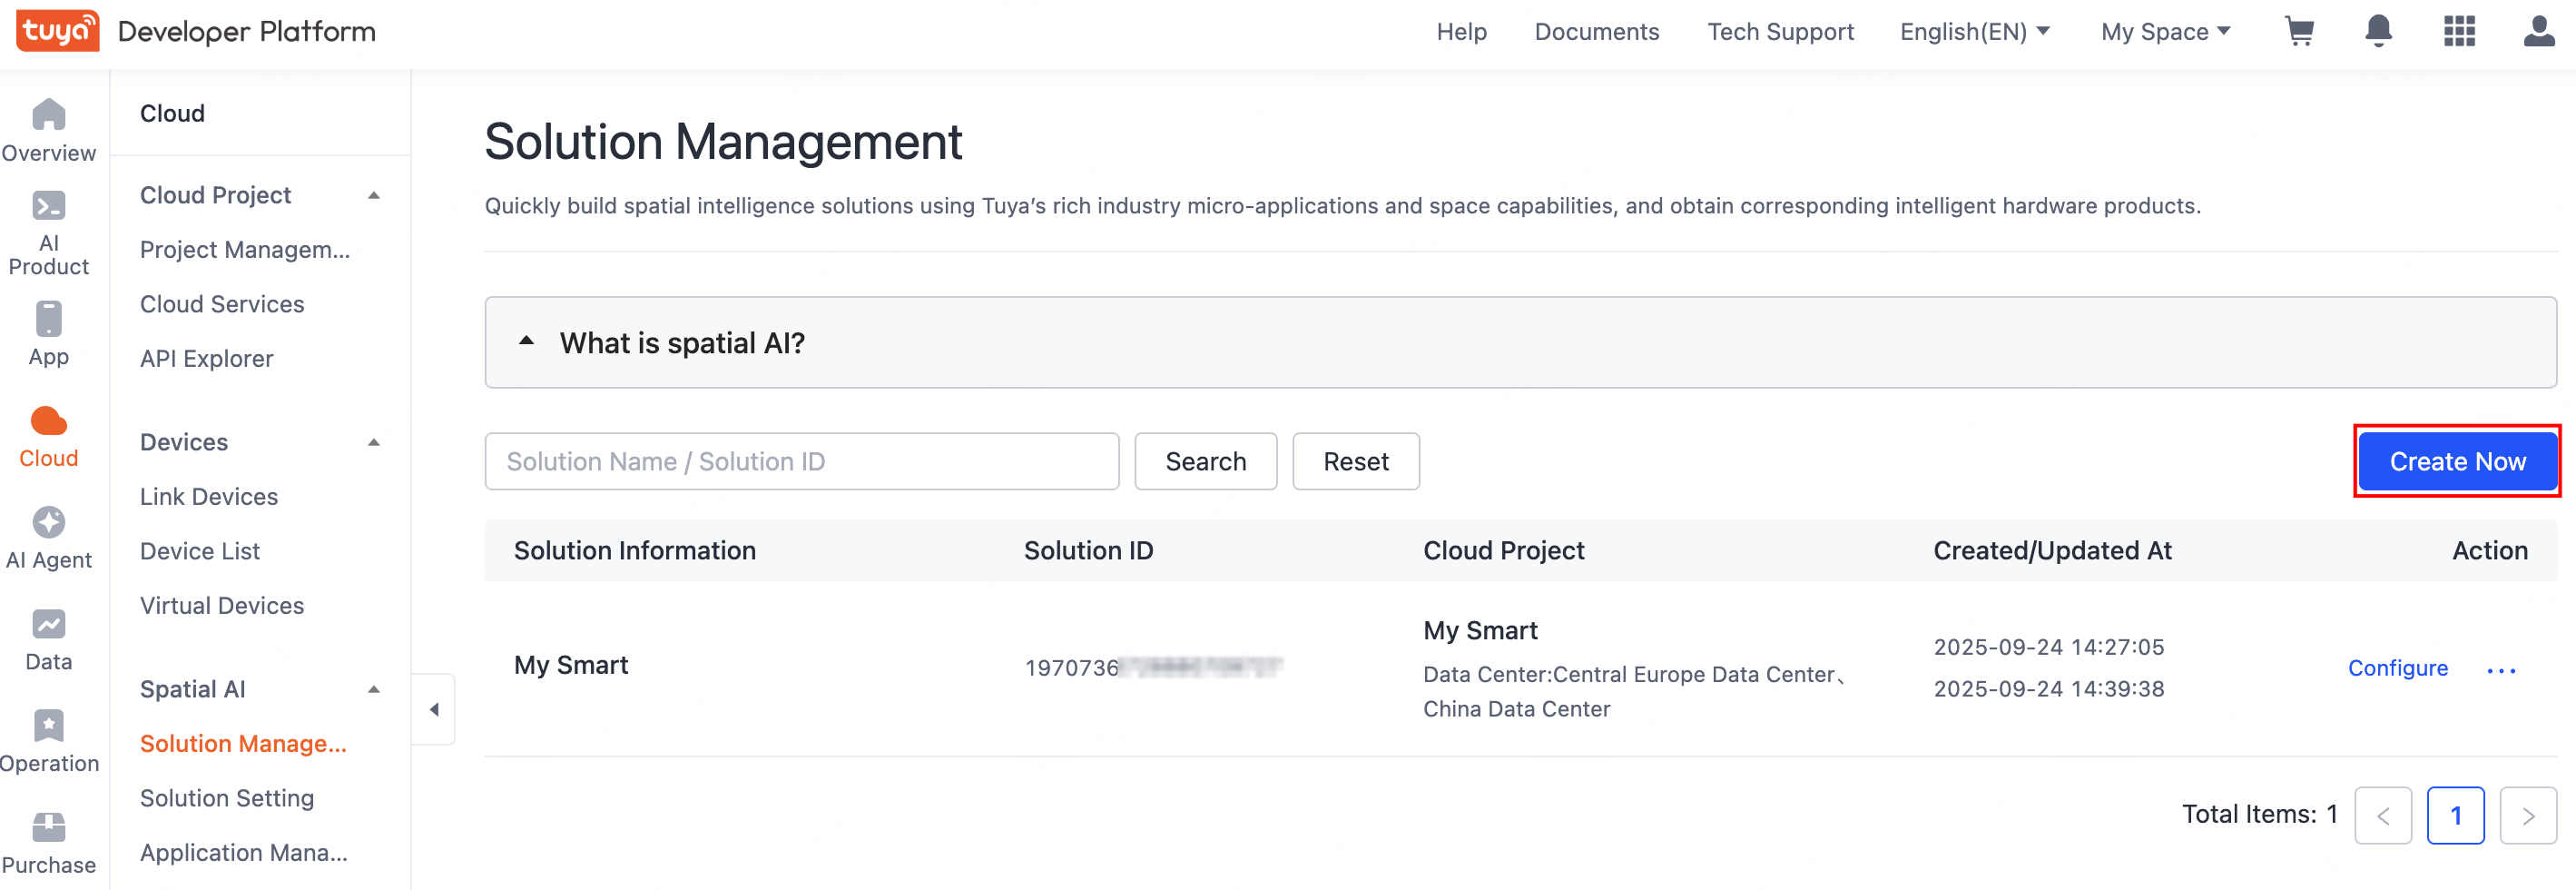Click the Solution Name search field
This screenshot has width=2576, height=890.
point(801,461)
